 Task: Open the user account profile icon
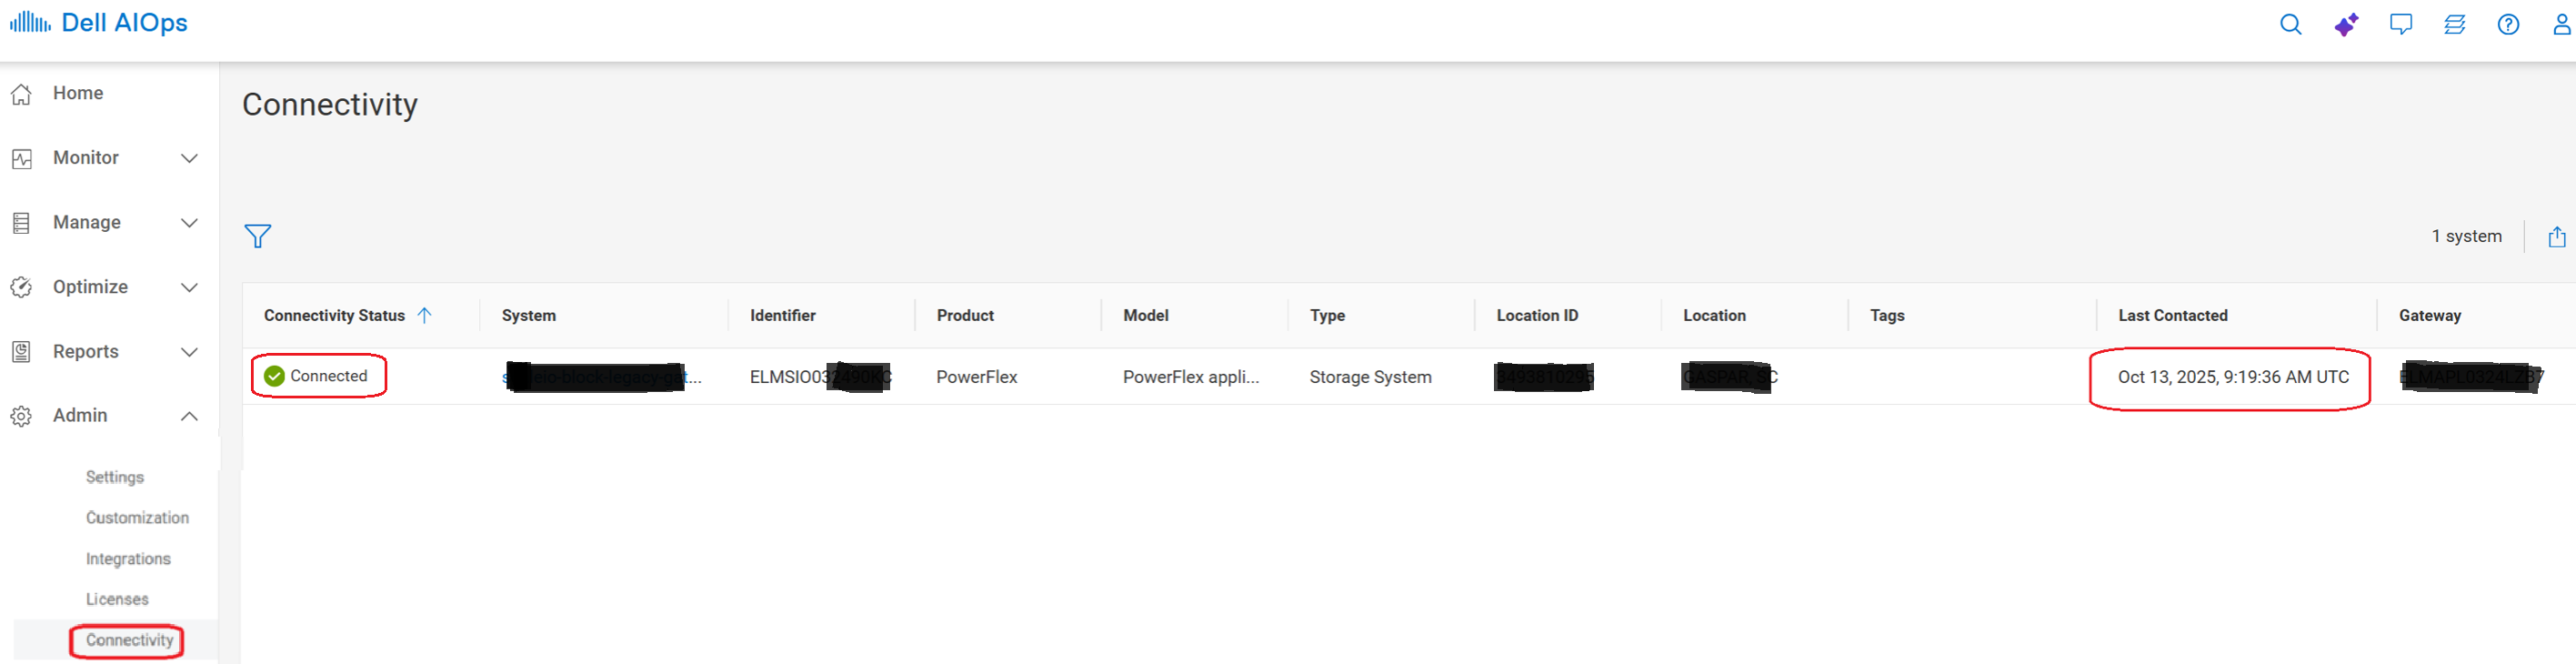2562,24
